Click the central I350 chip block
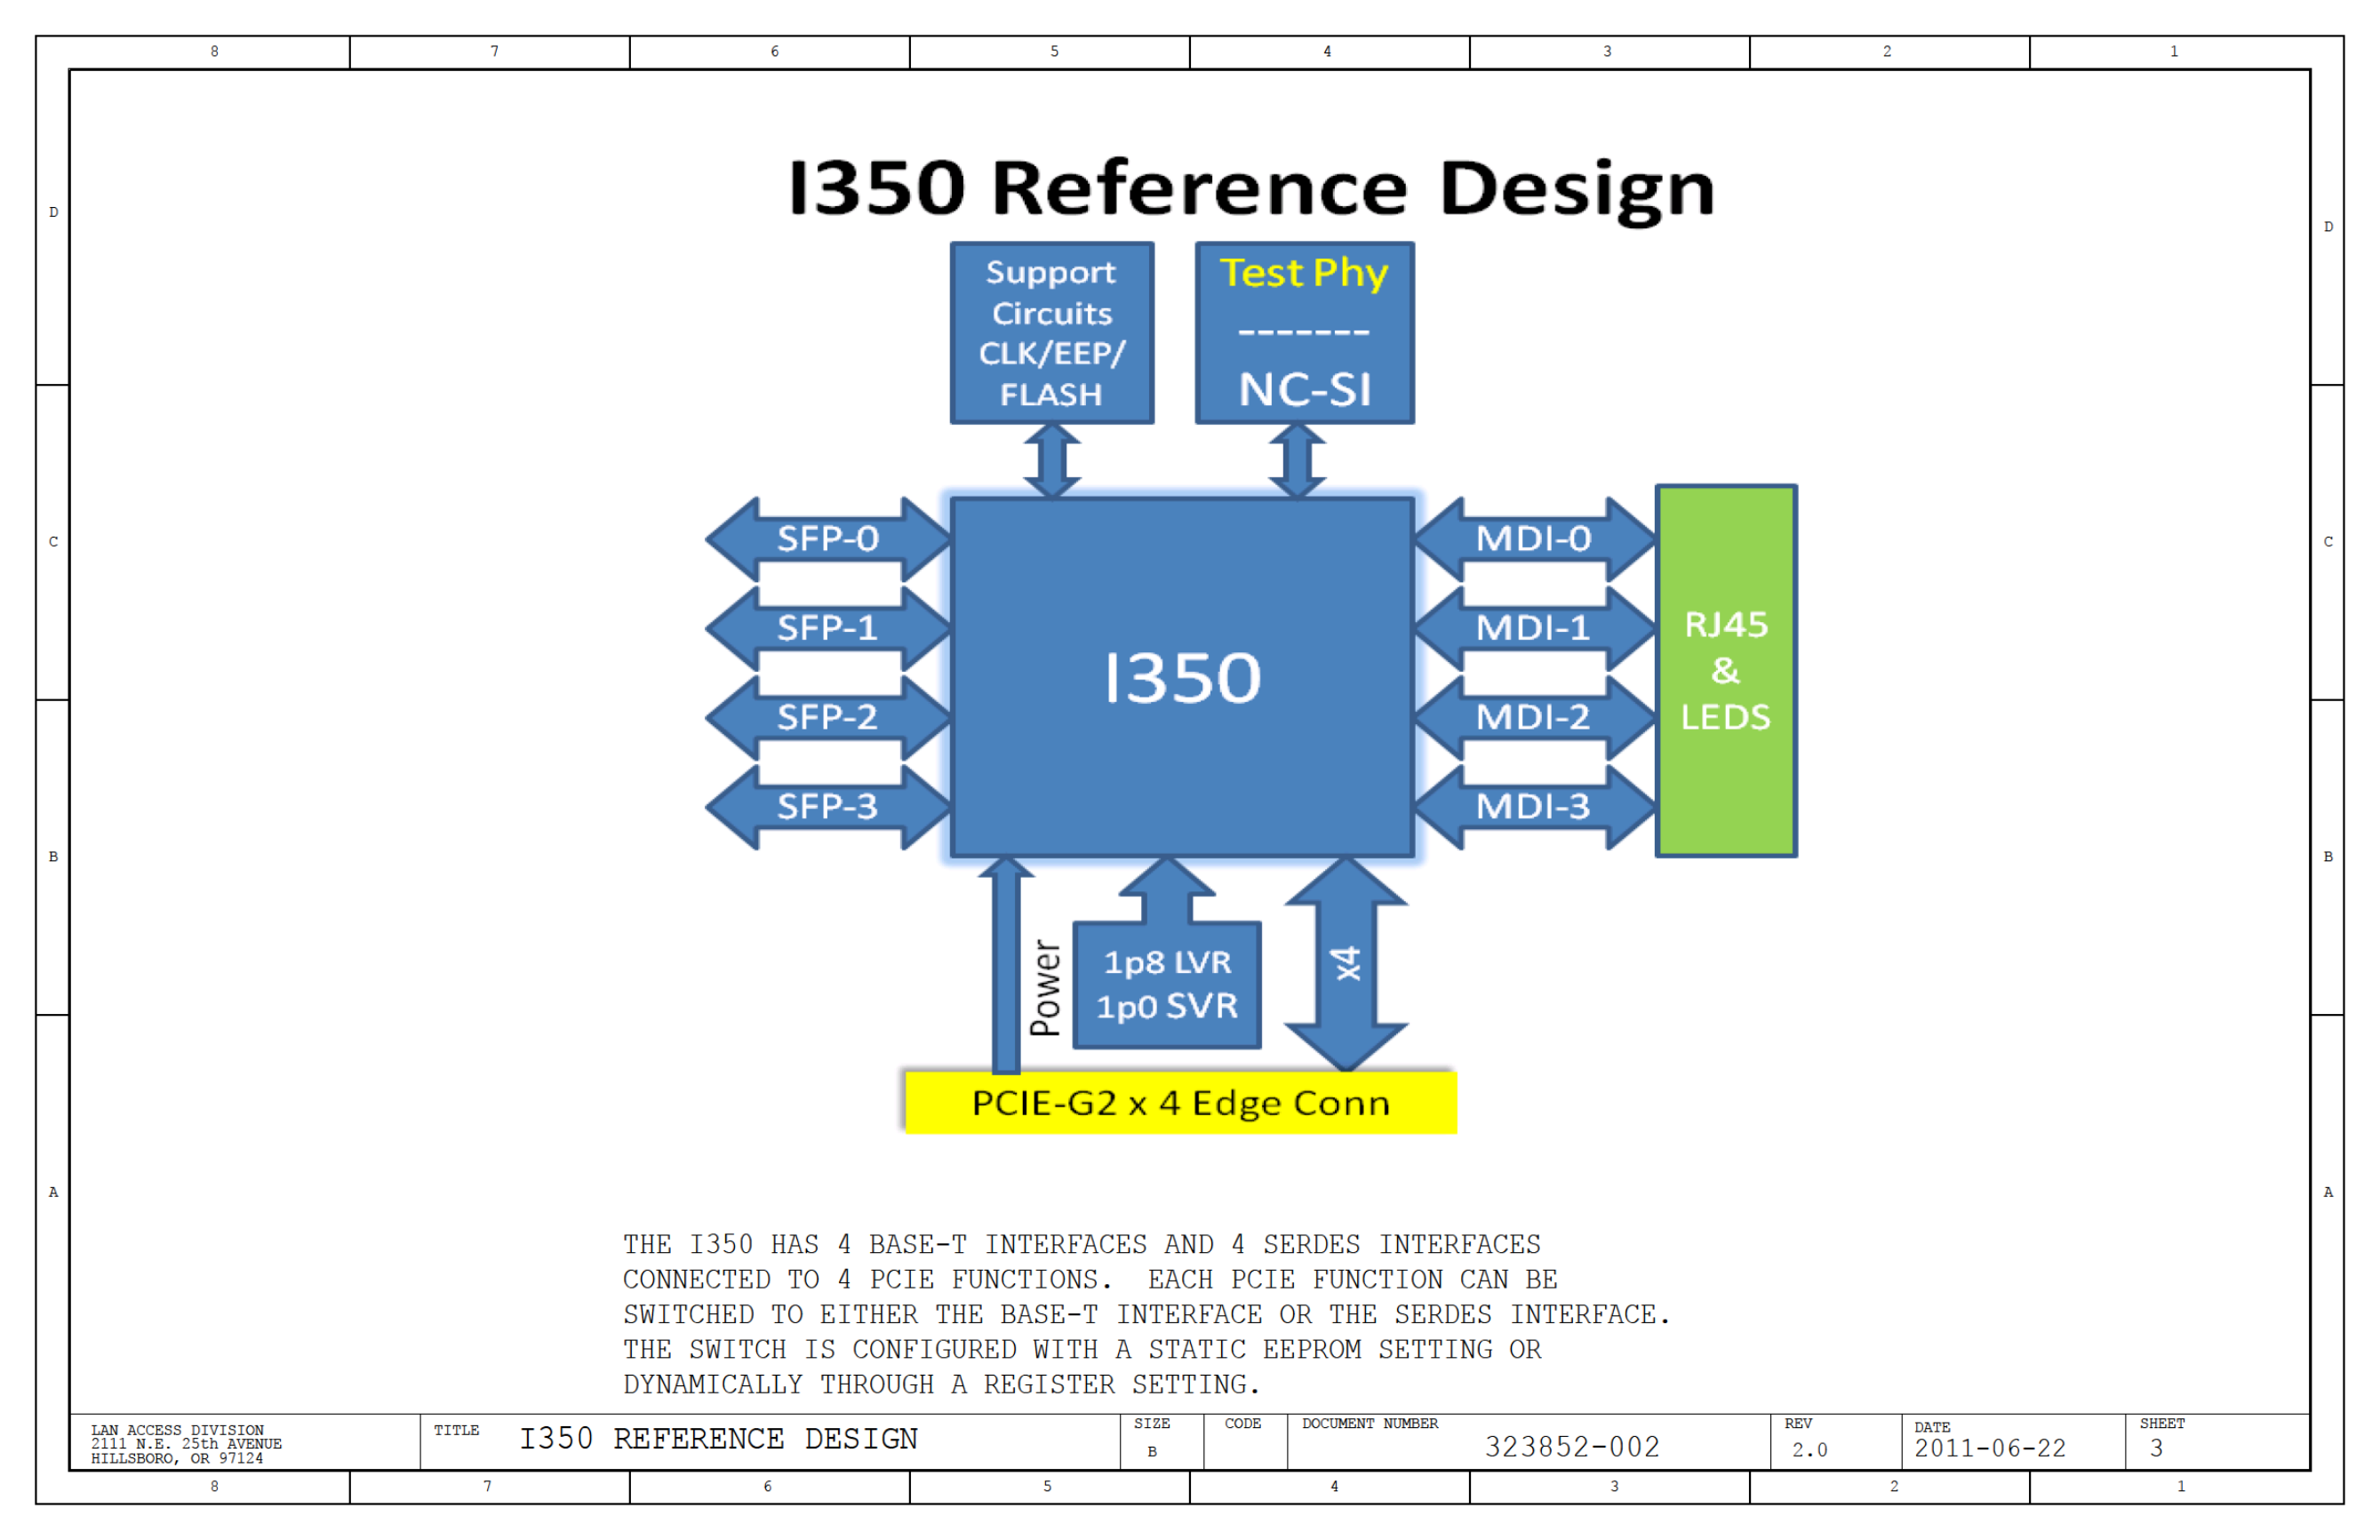Image resolution: width=2380 pixels, height=1540 pixels. point(1182,678)
